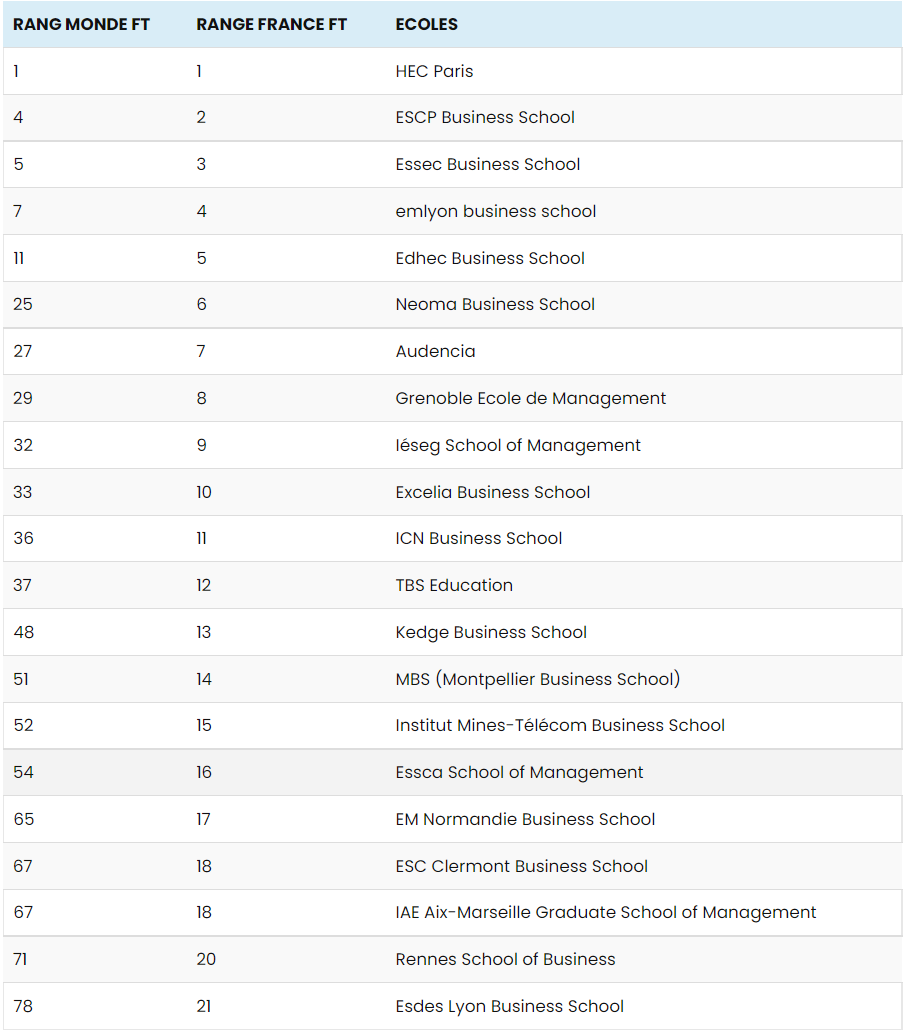This screenshot has width=908, height=1035.
Task: Click Grenoble Ecole de Management
Action: 531,398
